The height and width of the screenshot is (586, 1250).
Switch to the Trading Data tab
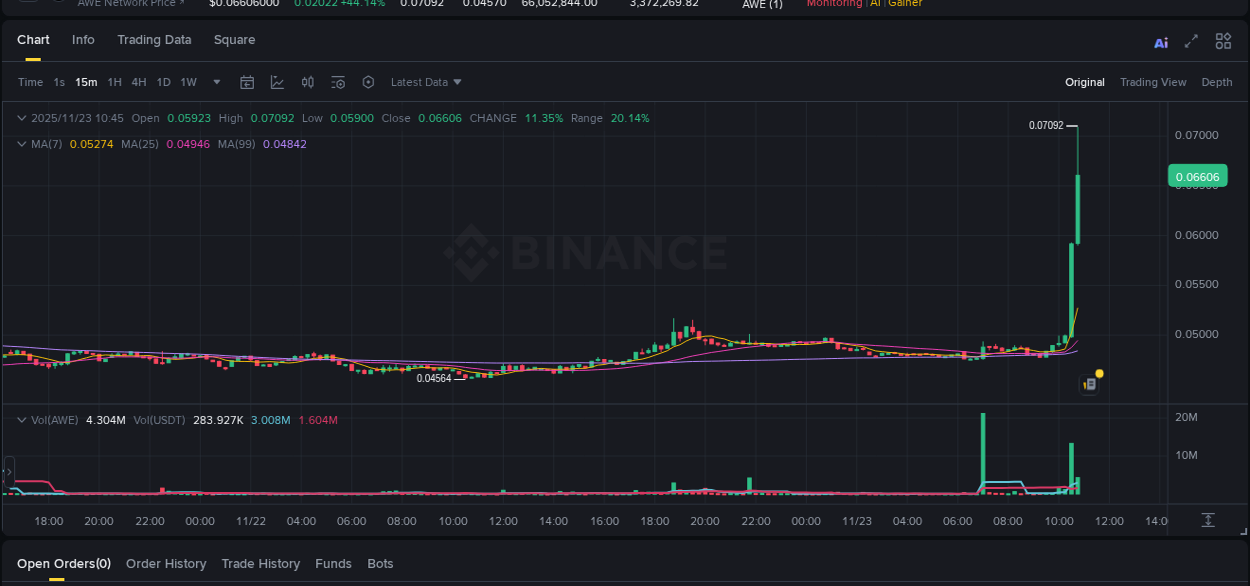pos(154,40)
